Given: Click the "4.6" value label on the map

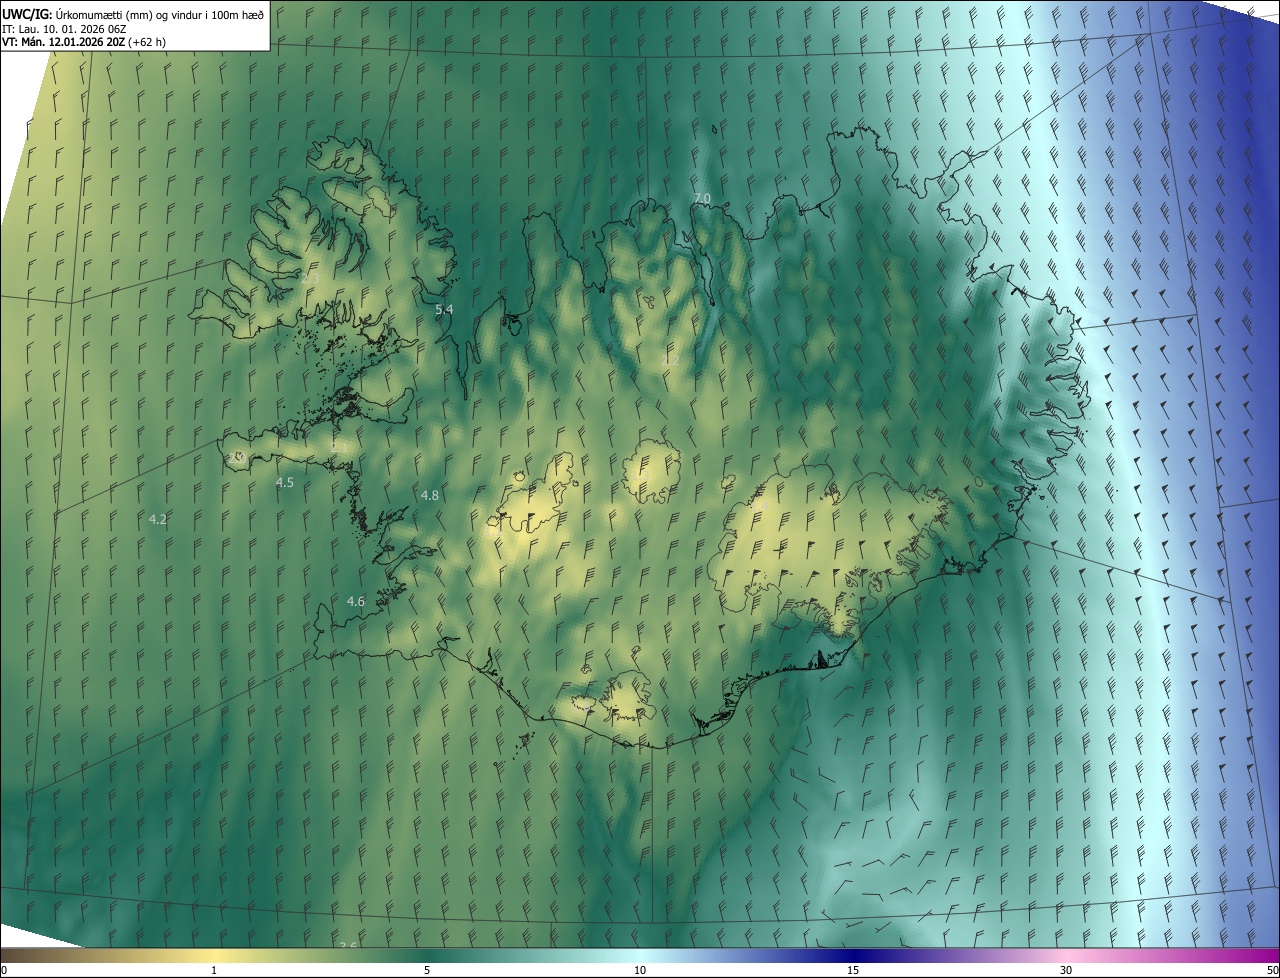Looking at the screenshot, I should (x=356, y=602).
